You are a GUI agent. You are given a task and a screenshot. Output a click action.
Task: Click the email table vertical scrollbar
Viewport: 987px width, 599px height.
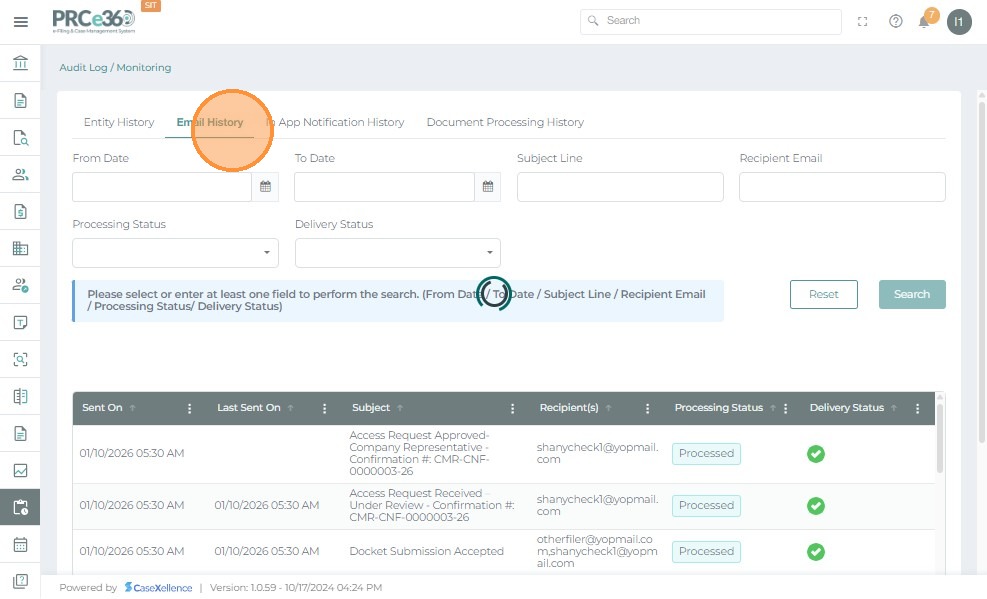(940, 437)
